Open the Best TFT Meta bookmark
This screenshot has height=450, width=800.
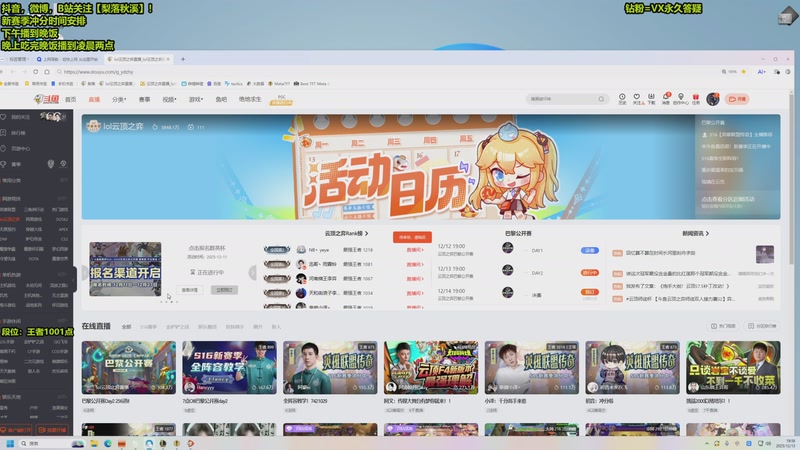313,84
